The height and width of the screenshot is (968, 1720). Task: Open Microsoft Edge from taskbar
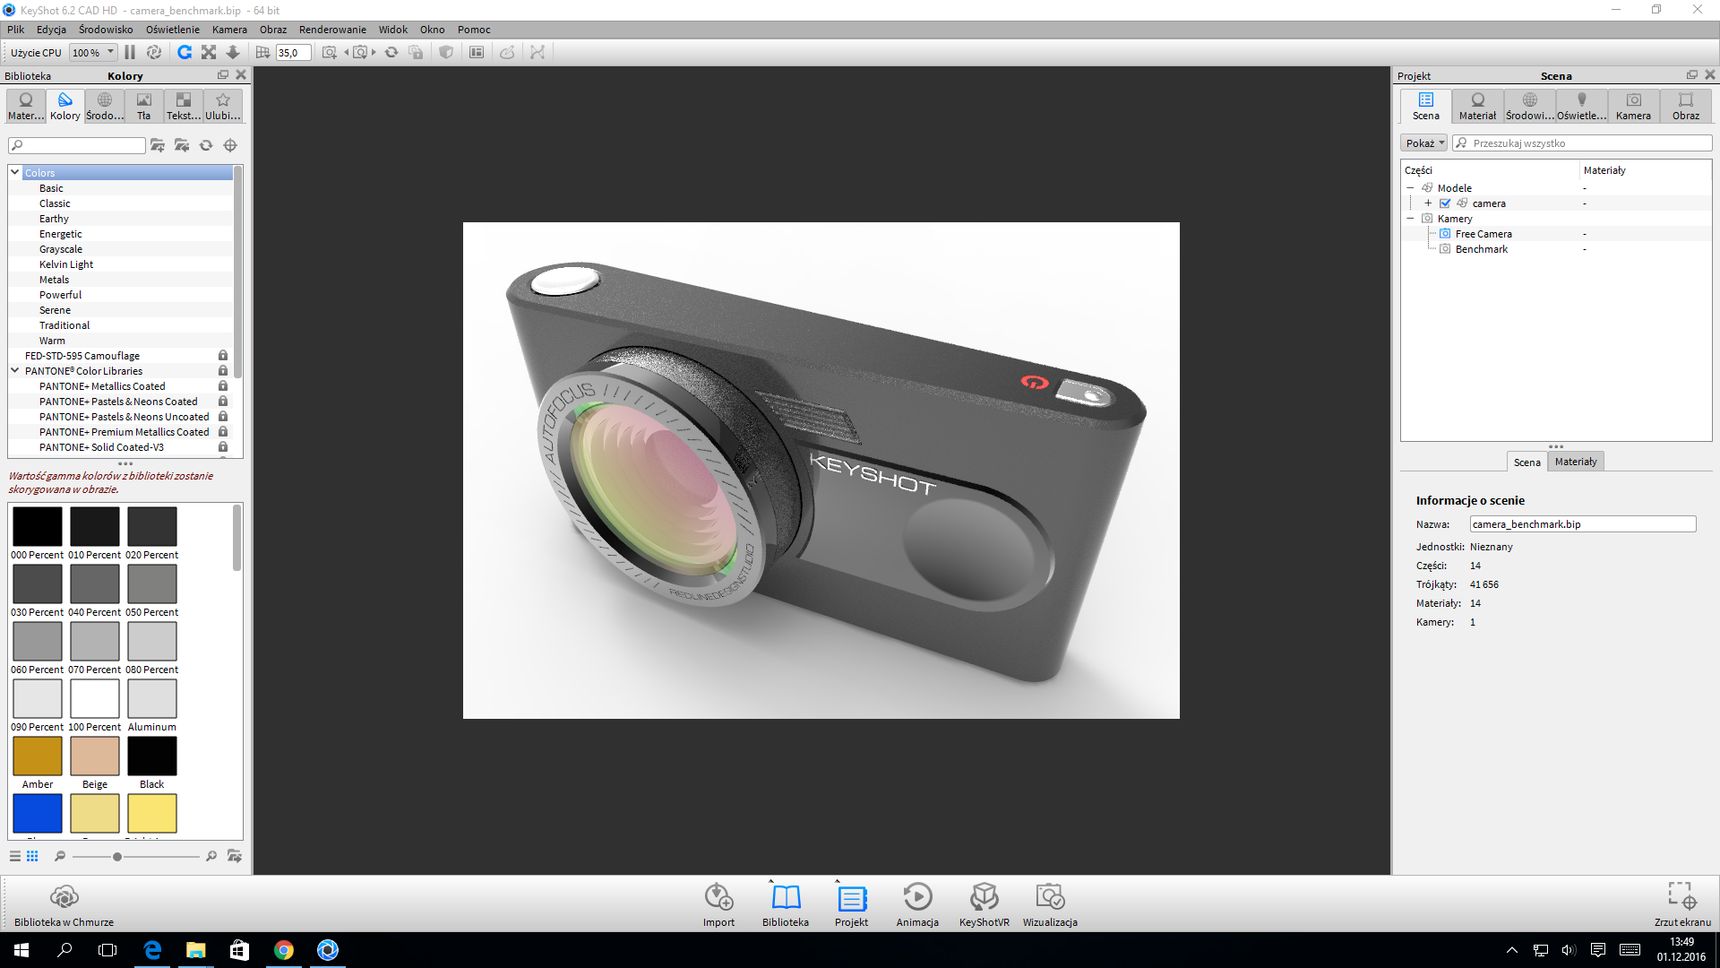152,950
